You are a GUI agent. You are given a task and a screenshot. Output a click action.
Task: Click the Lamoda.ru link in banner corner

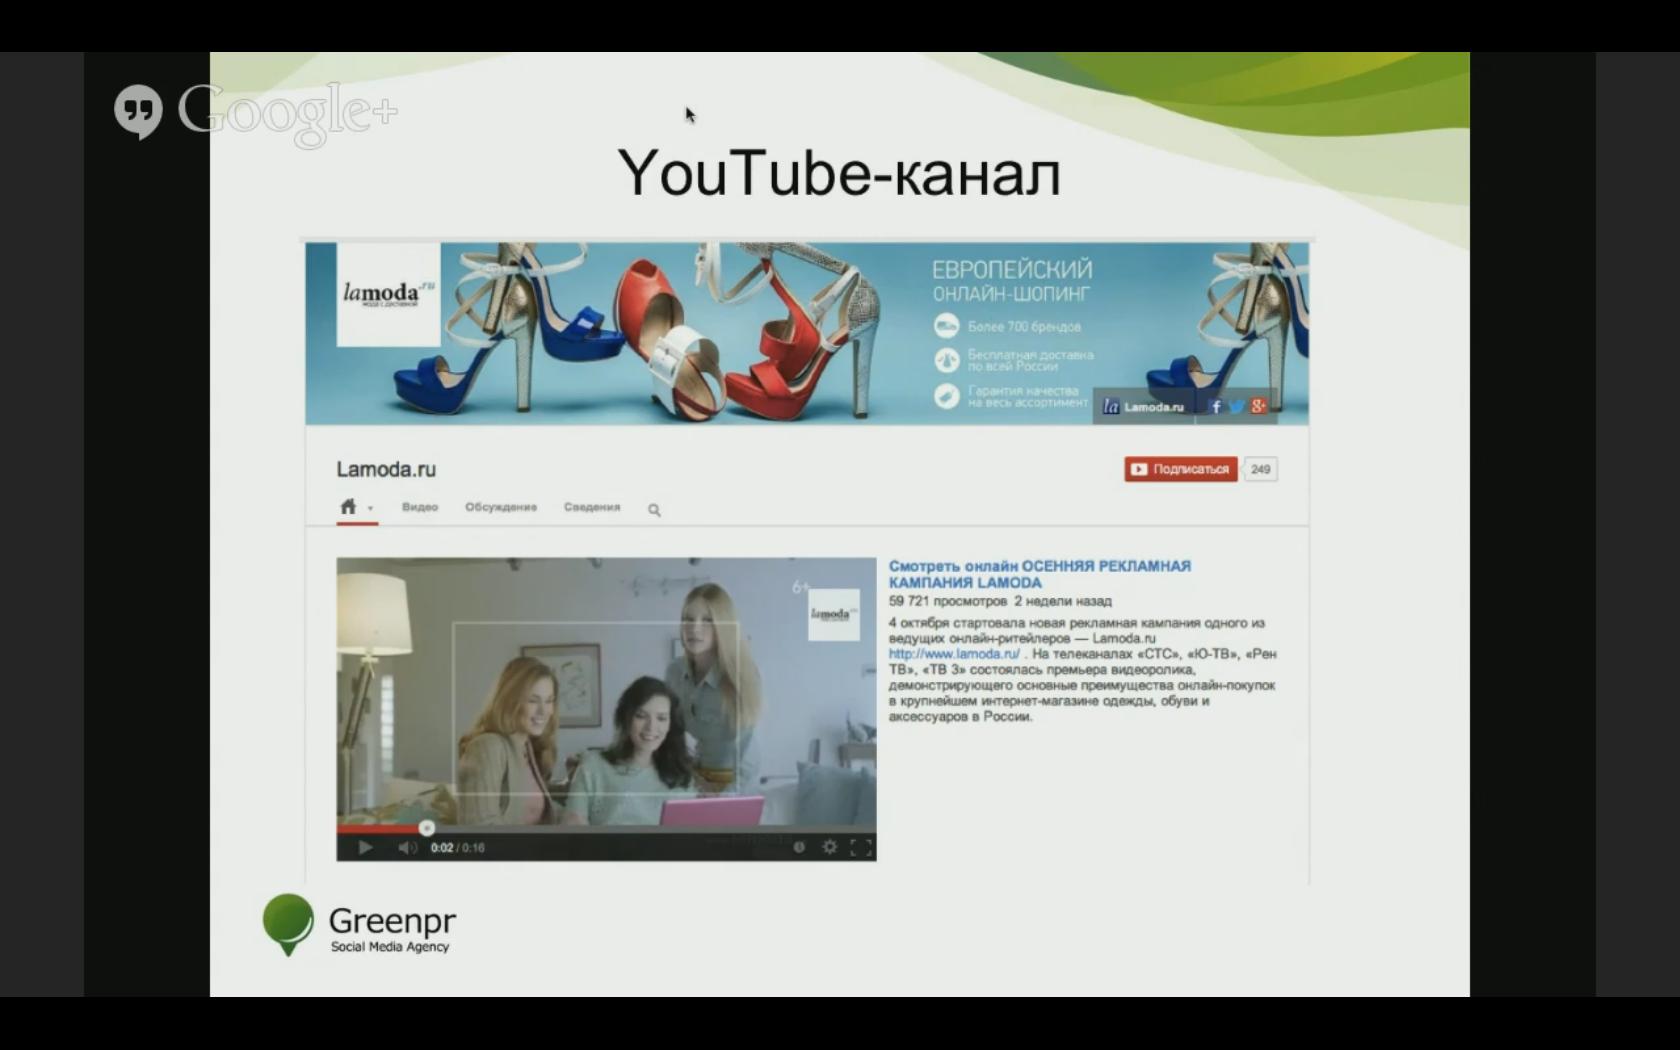[x=1144, y=407]
